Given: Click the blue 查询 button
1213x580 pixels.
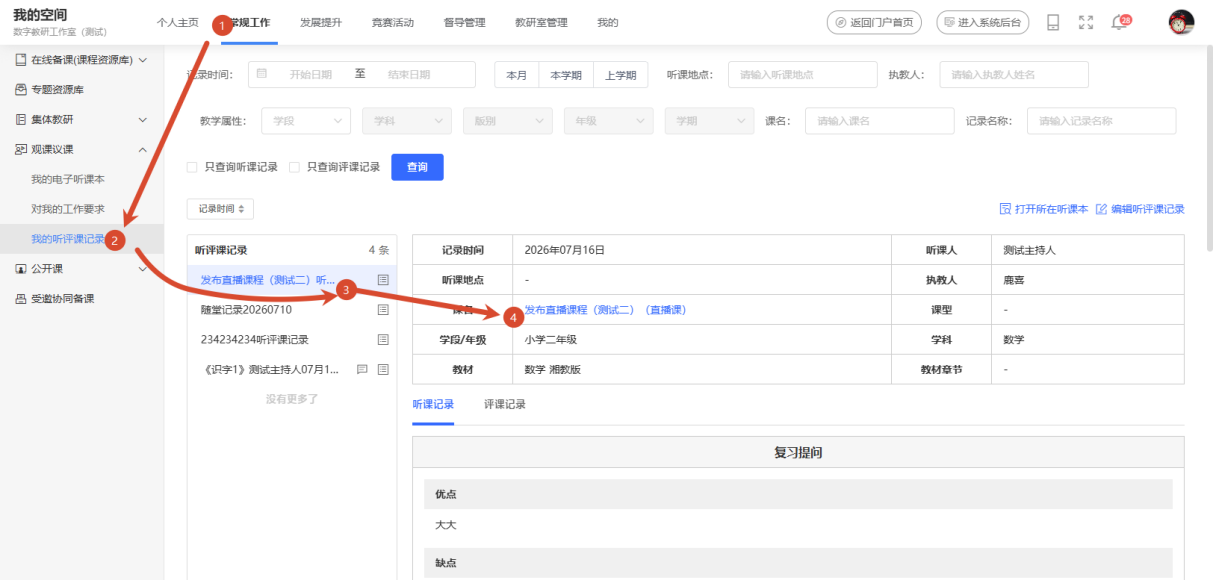Looking at the screenshot, I should tap(417, 167).
